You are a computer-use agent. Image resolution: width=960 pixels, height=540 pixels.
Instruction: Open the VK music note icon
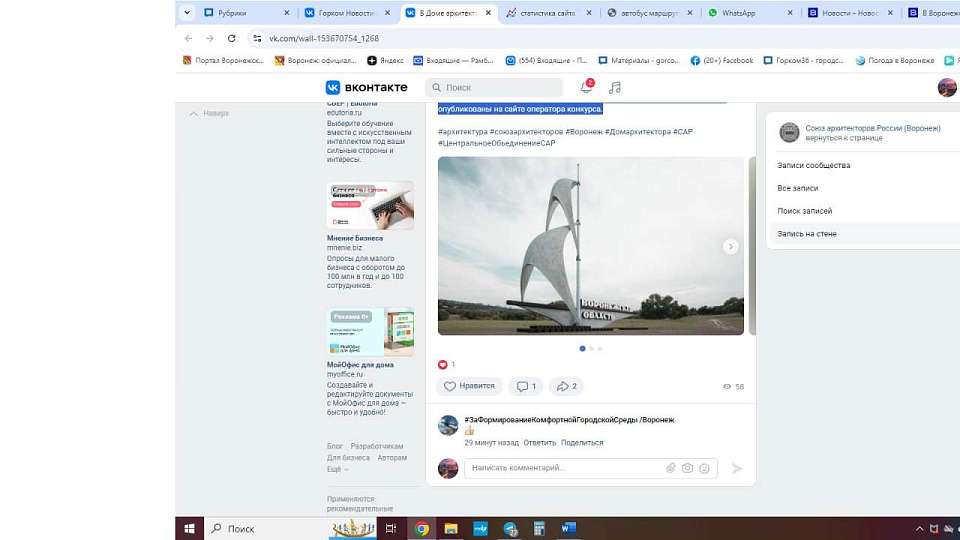tap(615, 88)
